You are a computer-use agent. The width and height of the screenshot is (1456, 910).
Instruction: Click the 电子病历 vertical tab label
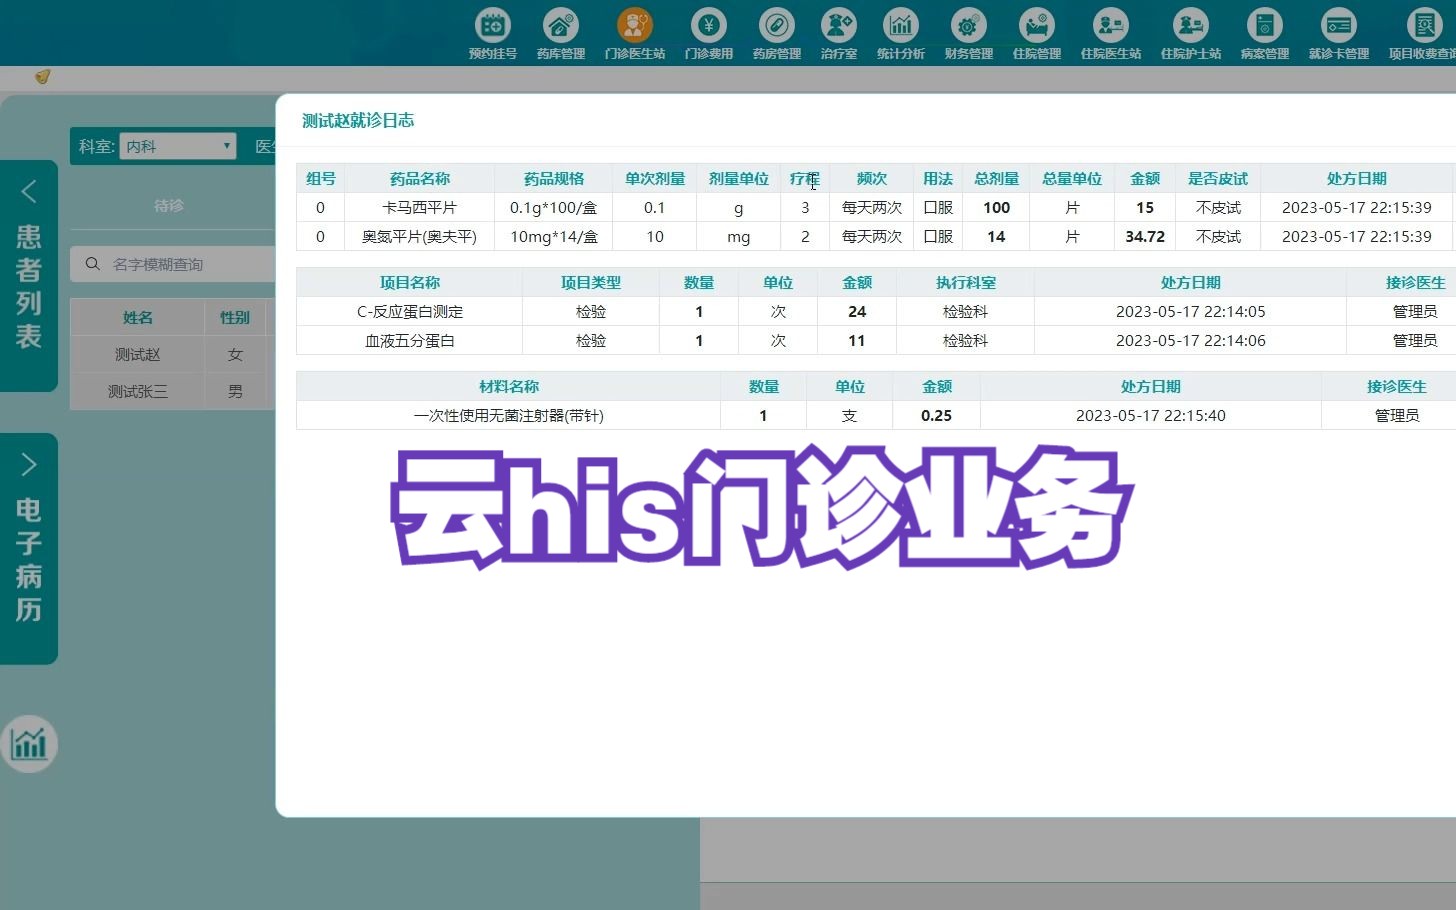pos(29,559)
